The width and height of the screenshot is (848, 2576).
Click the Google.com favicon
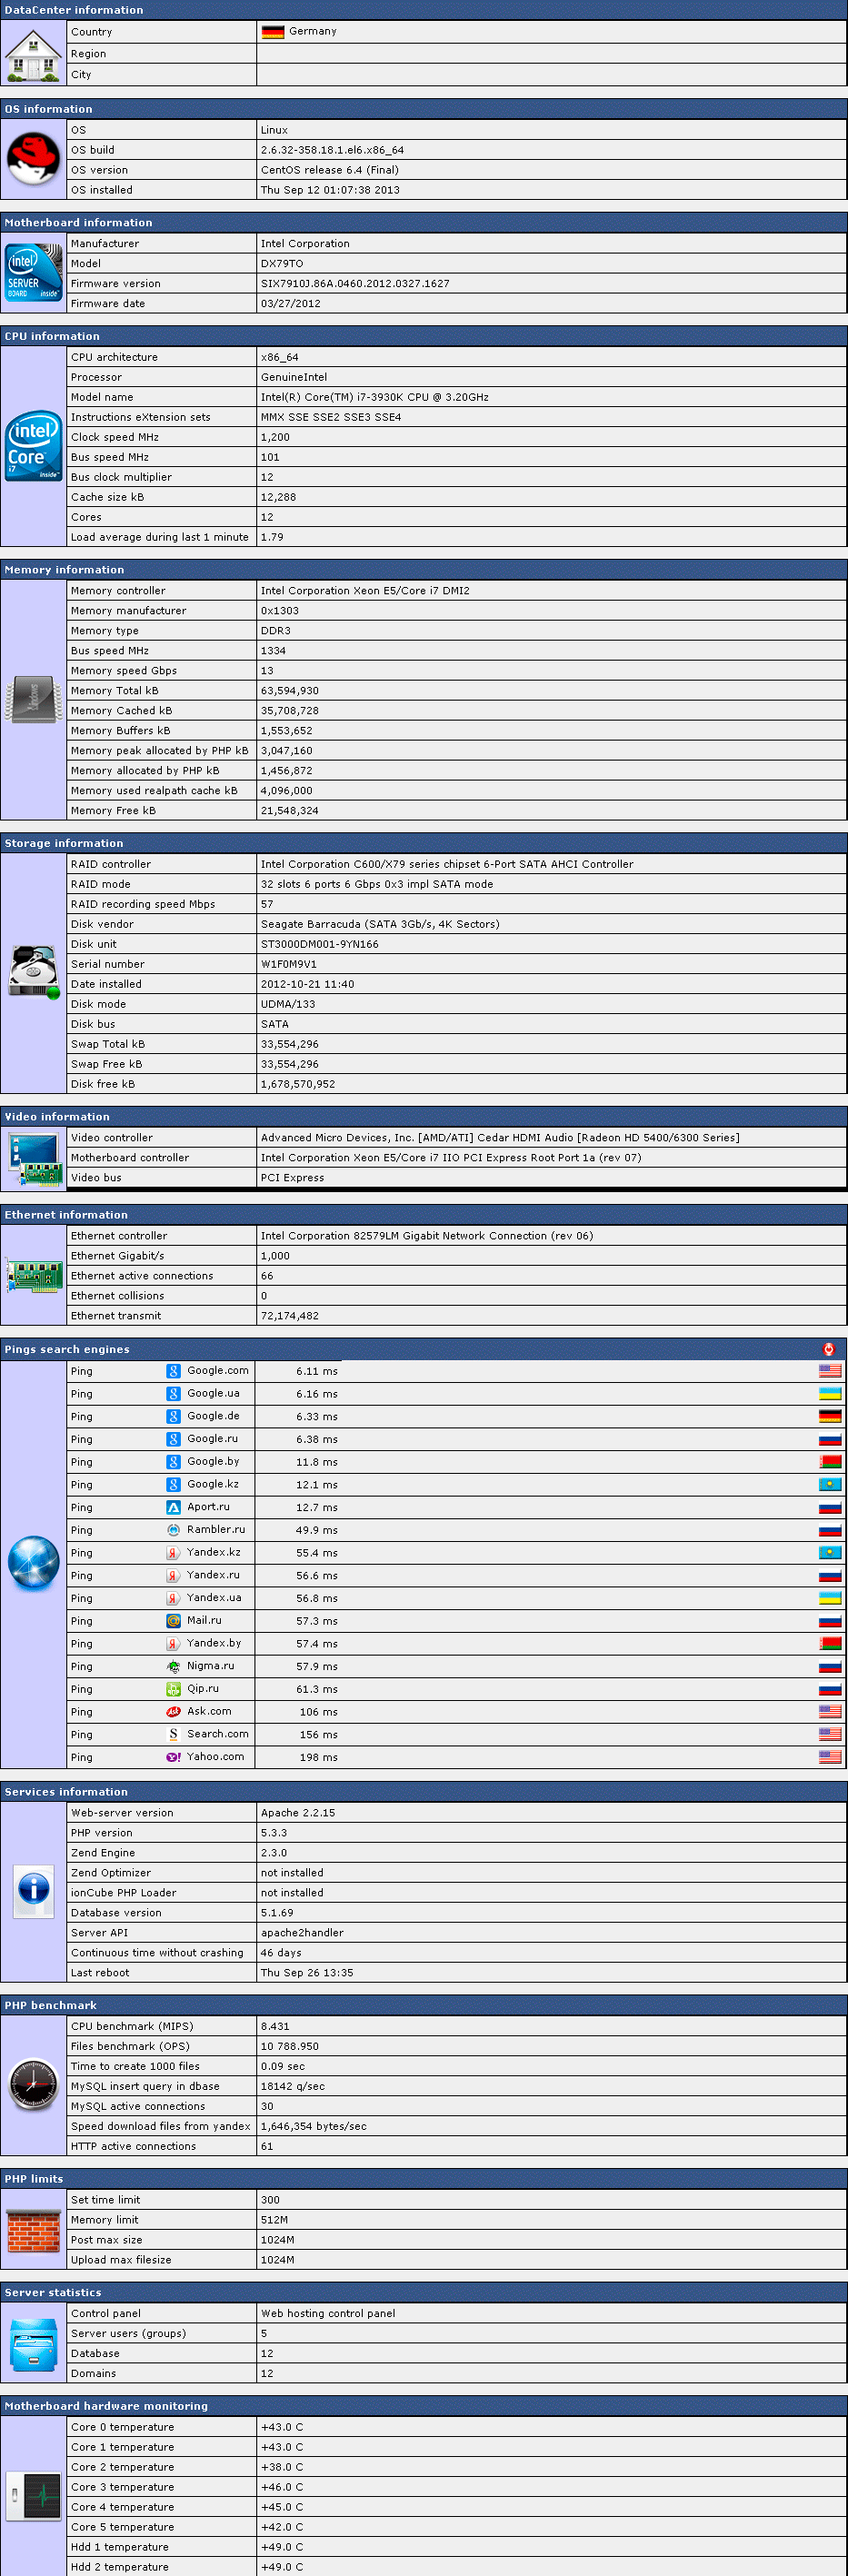173,1371
